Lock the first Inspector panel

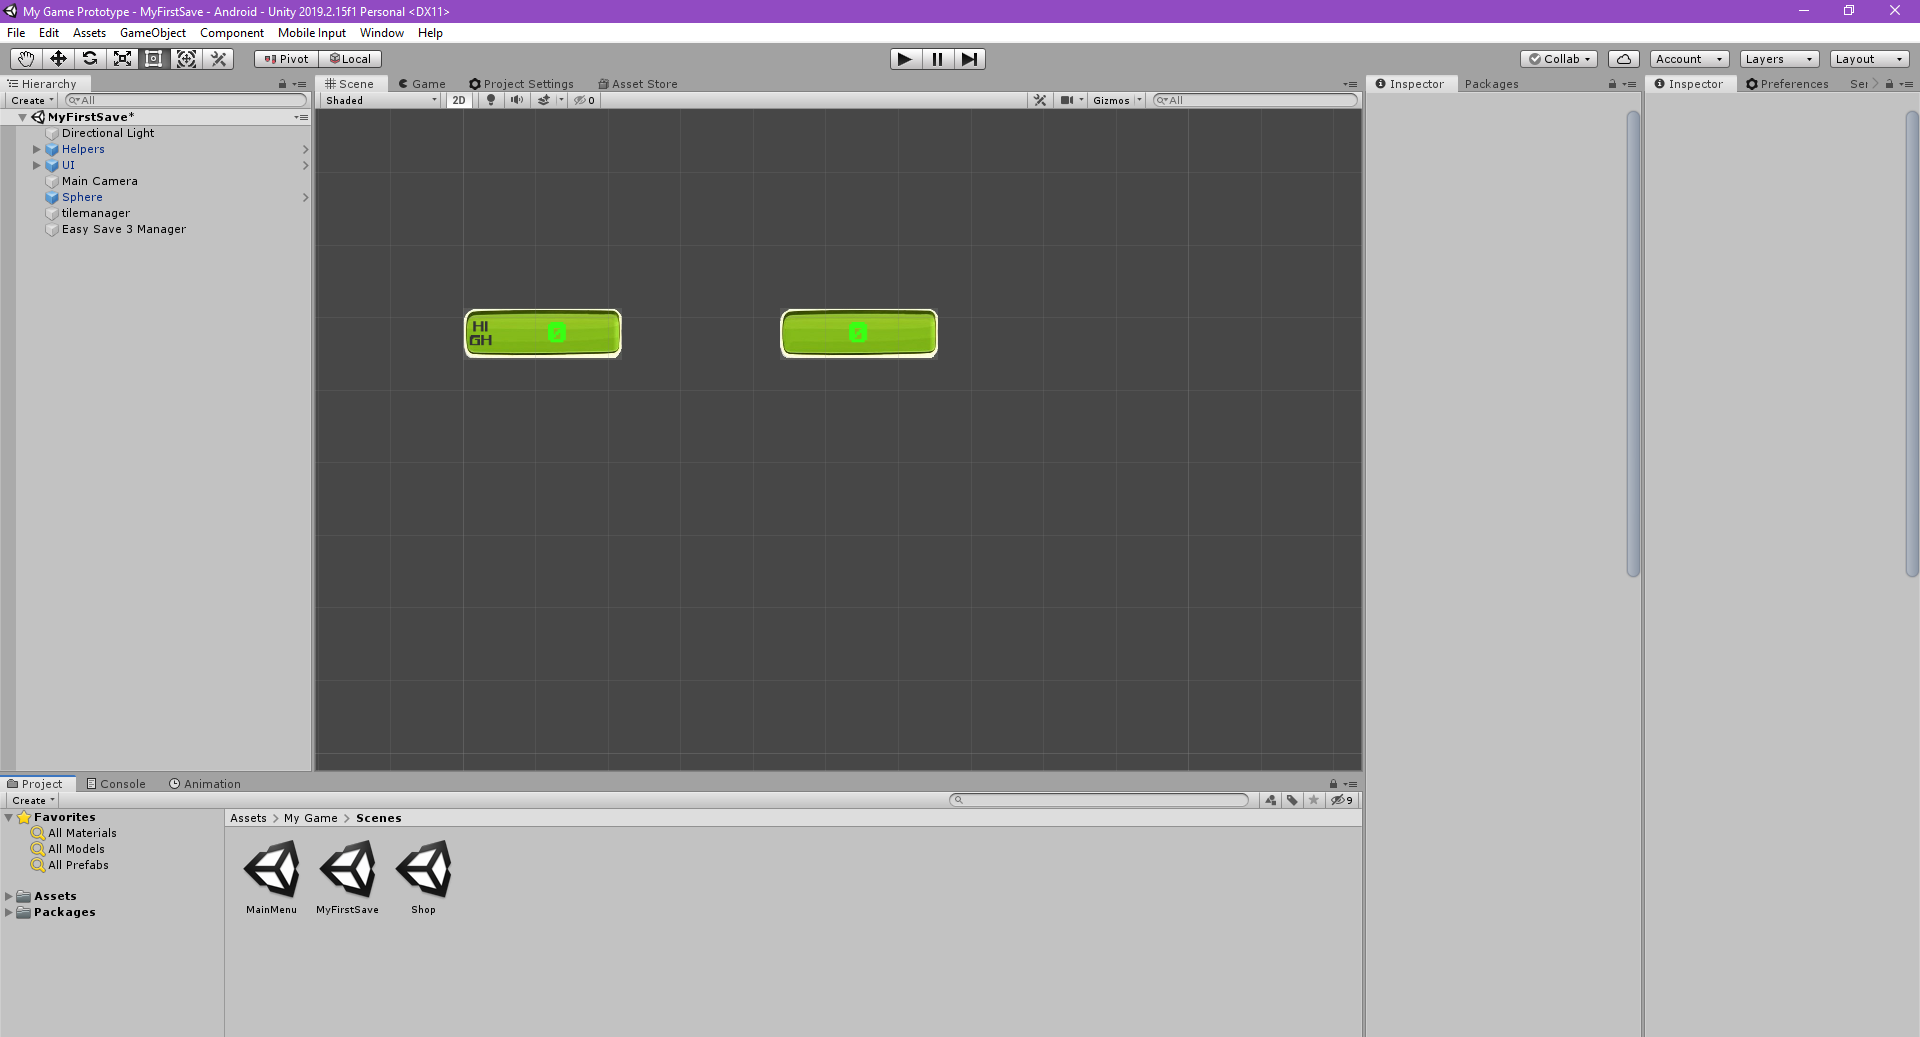tap(1612, 84)
